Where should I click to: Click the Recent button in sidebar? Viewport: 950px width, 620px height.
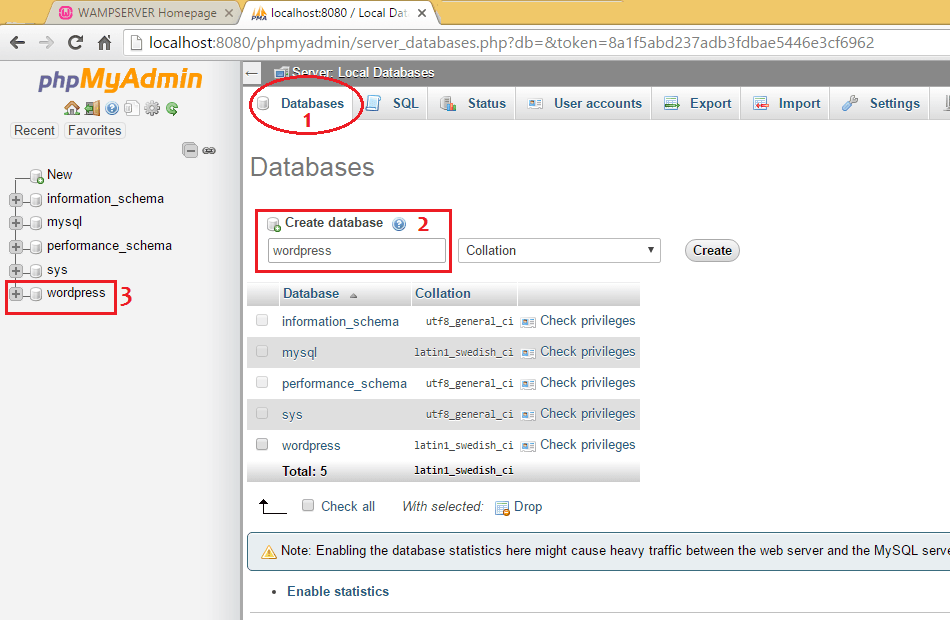pyautogui.click(x=35, y=130)
